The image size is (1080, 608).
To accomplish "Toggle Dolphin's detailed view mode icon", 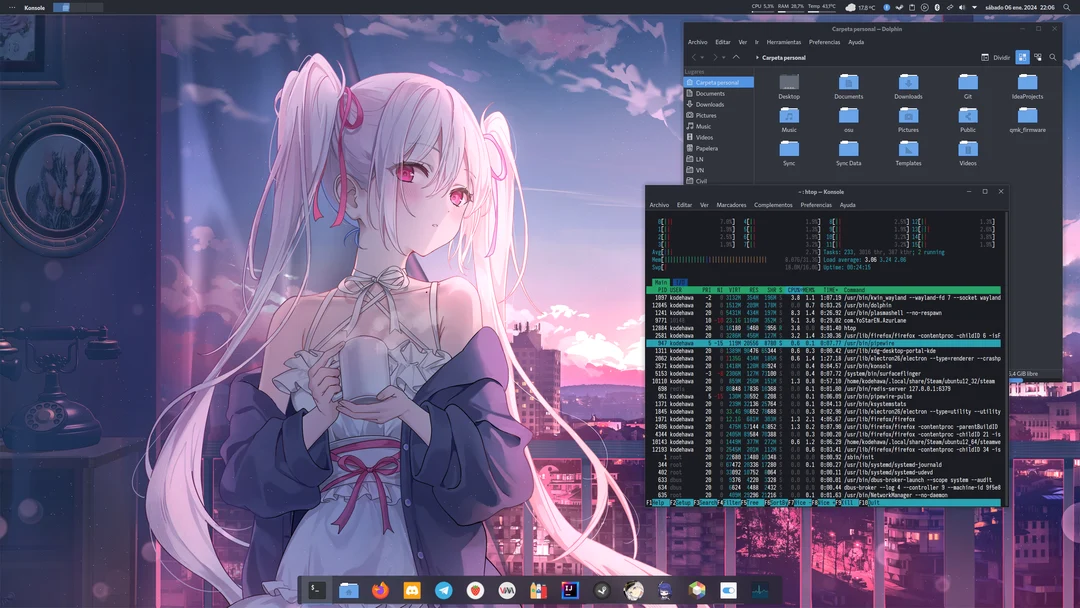I will tap(1037, 57).
